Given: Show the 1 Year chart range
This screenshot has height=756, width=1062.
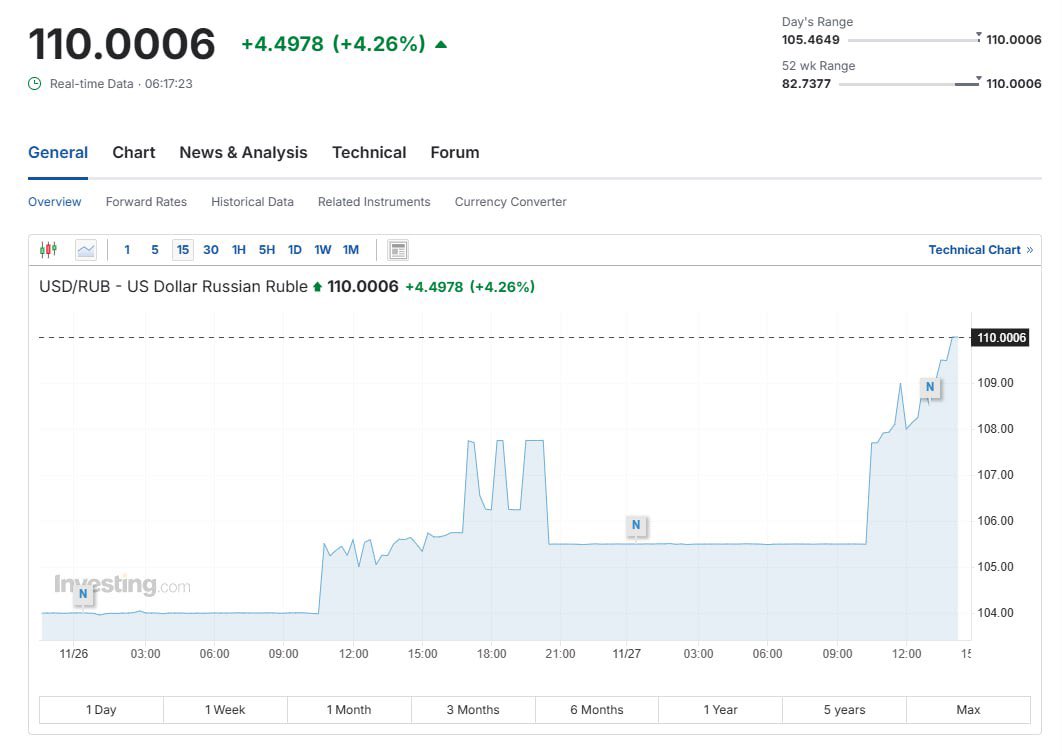Looking at the screenshot, I should (720, 710).
